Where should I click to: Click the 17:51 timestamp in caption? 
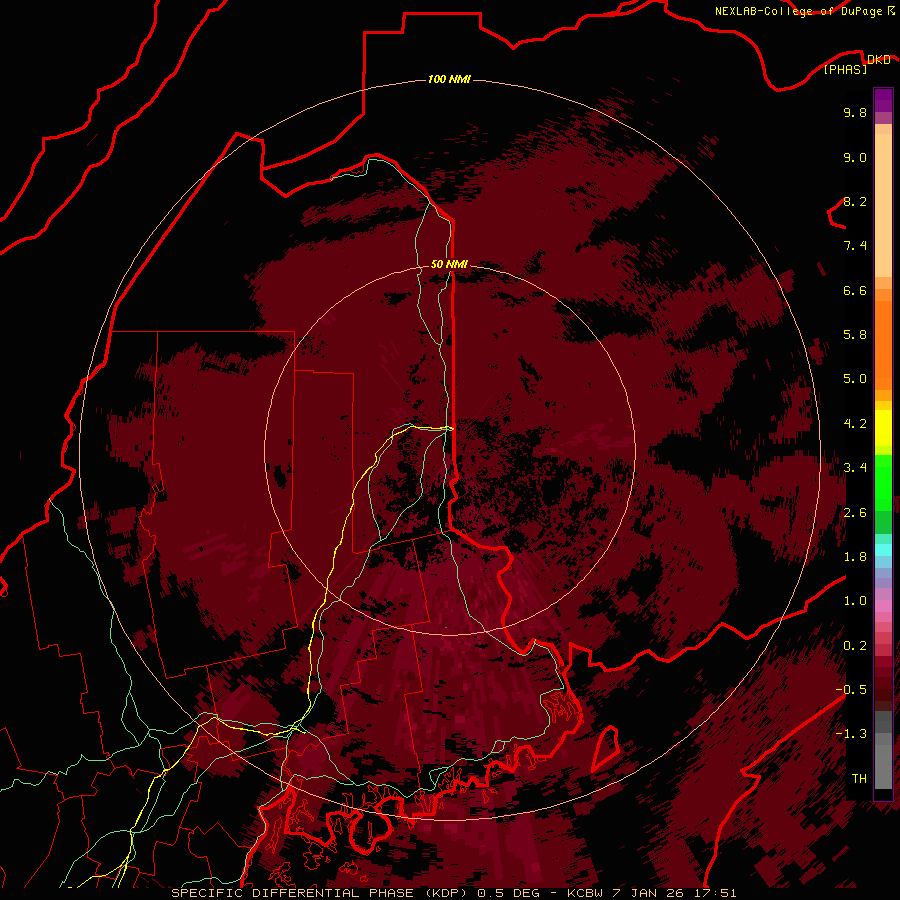(x=716, y=893)
